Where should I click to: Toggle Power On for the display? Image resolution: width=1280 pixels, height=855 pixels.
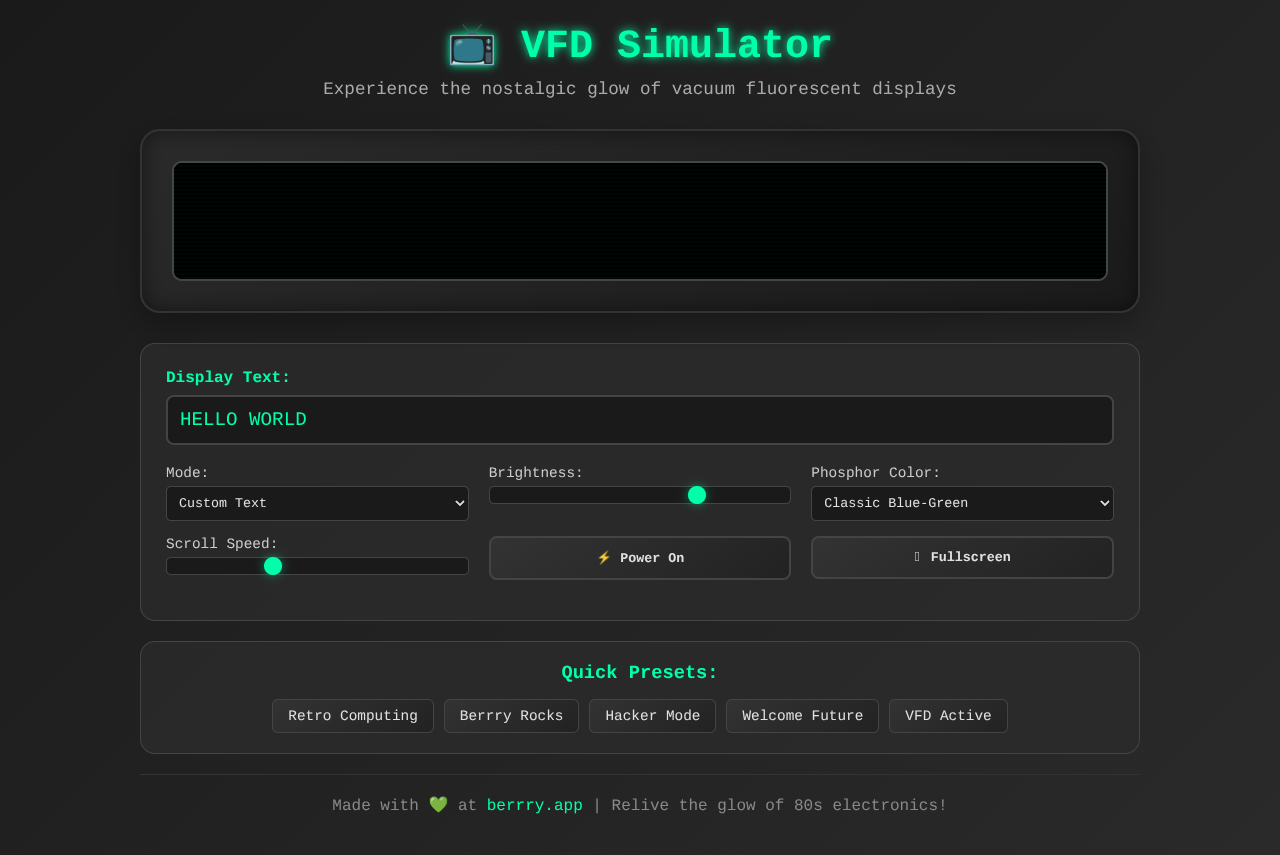coord(640,557)
